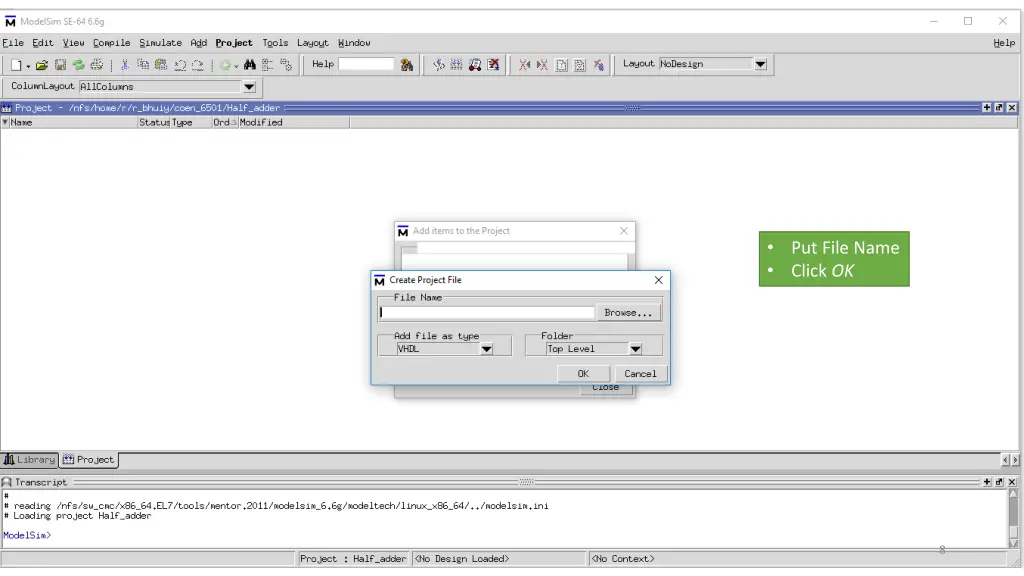Close the Create Project File dialog
1024x576 pixels.
(658, 280)
